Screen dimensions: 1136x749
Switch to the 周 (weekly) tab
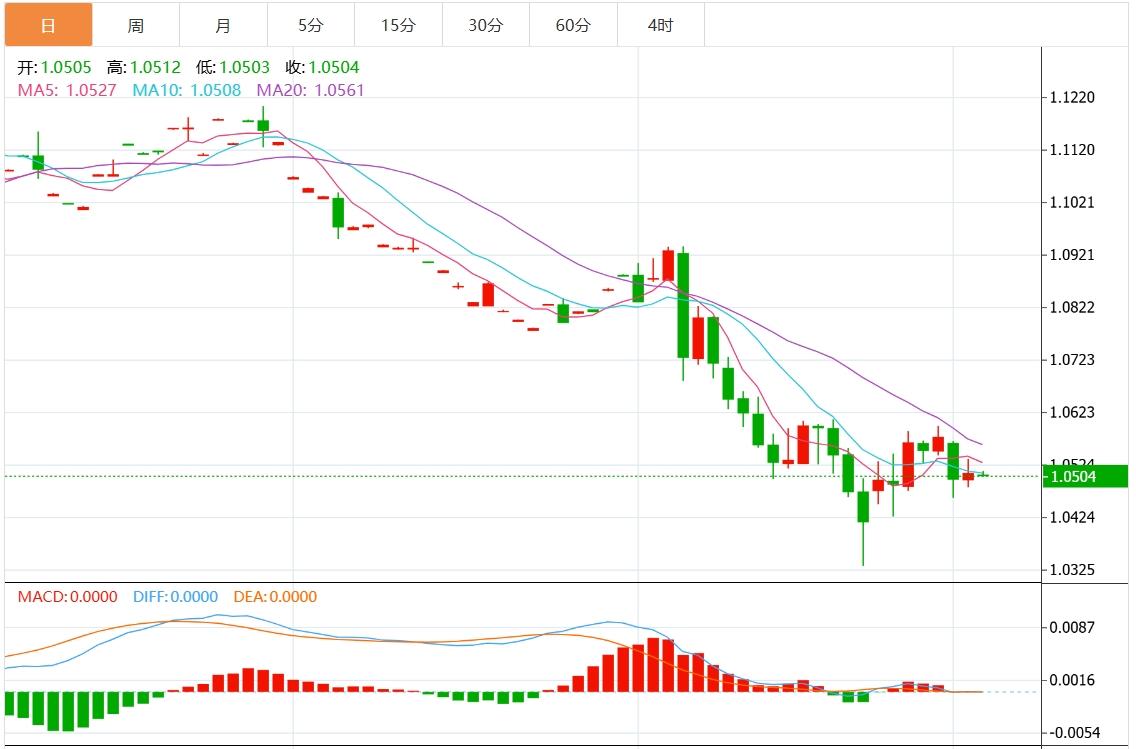coord(135,25)
